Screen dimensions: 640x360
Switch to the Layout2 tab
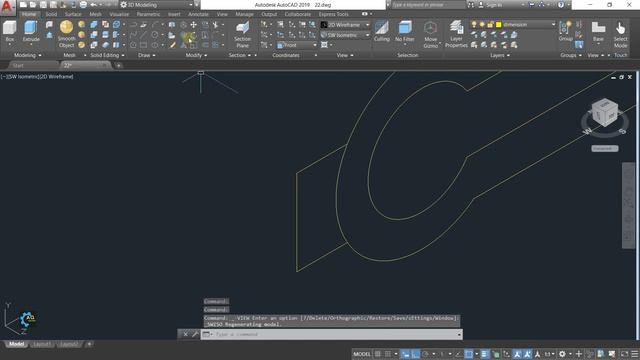[x=69, y=344]
